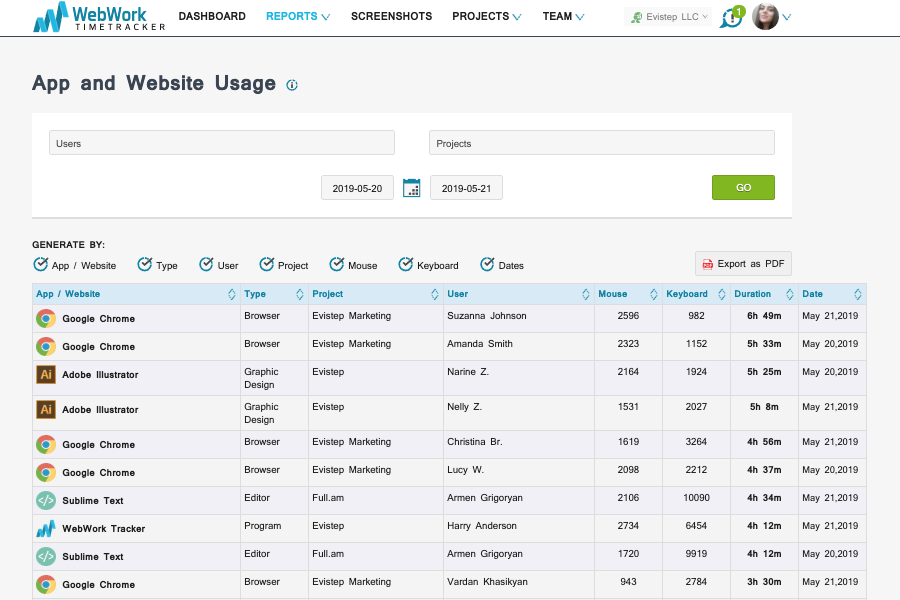Click Sublime Text icon in May 20 row
Screen dimensions: 900x600
[46, 556]
